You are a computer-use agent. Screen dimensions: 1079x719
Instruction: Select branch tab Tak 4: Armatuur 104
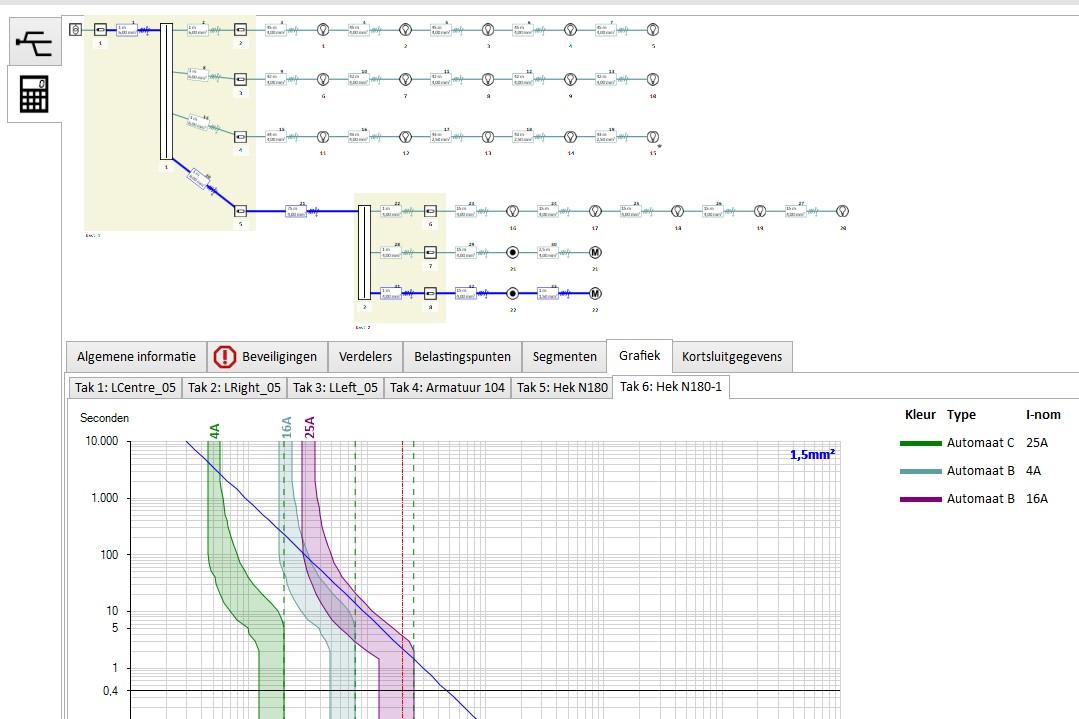(447, 388)
